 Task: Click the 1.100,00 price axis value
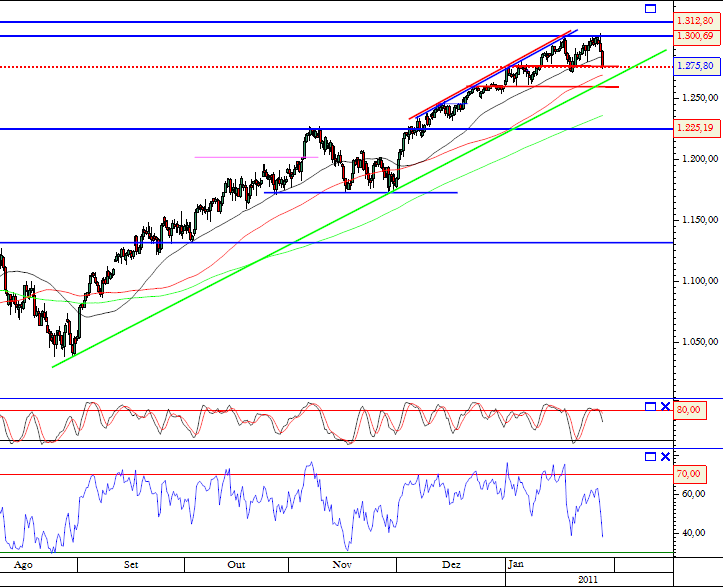tap(700, 281)
